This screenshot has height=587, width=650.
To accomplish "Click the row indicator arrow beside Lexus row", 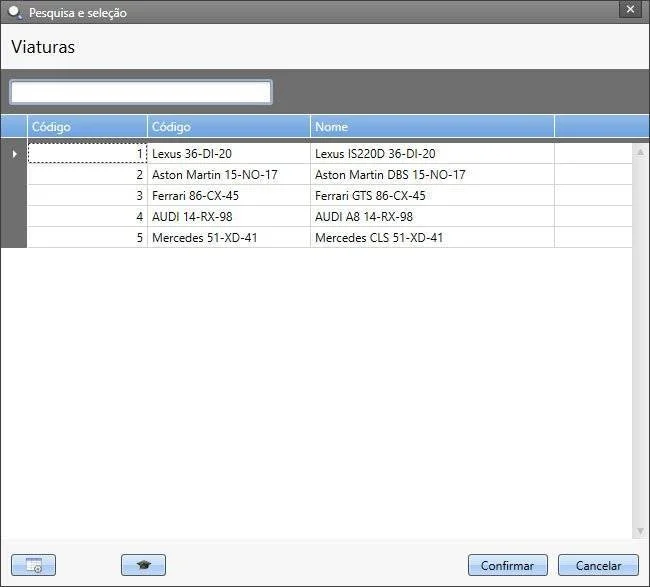I will click(15, 154).
